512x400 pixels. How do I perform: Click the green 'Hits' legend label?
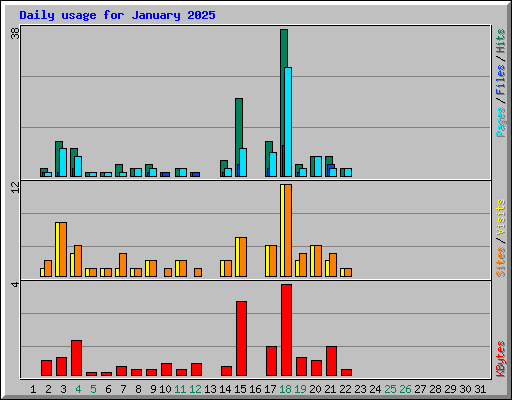pos(500,41)
